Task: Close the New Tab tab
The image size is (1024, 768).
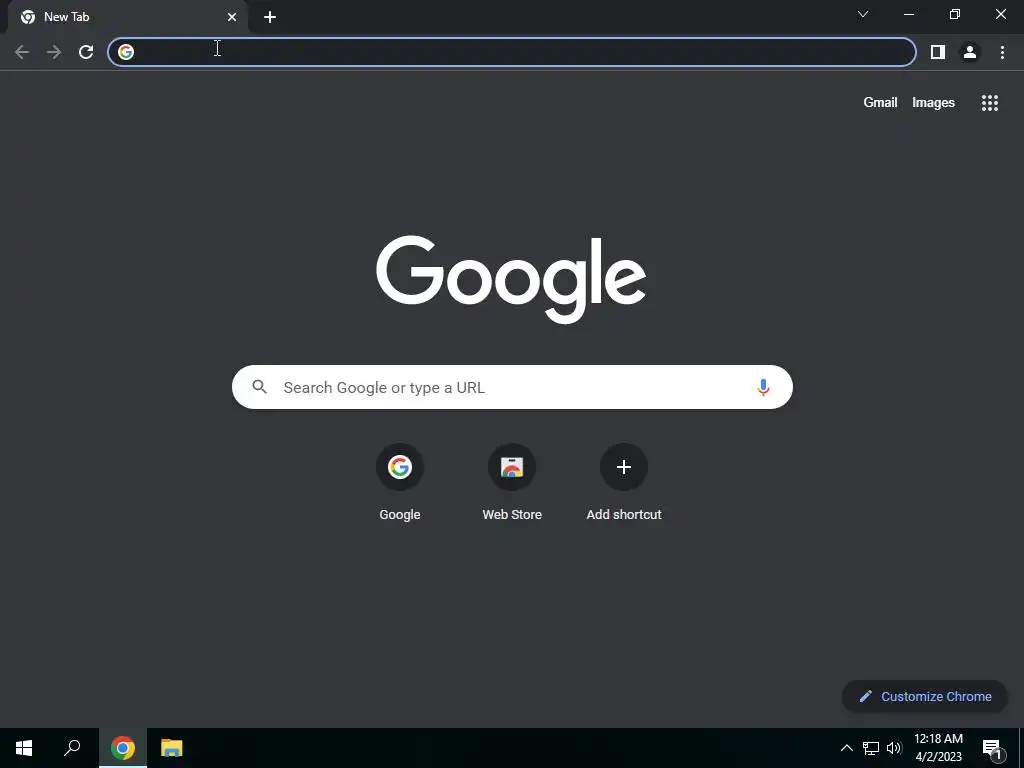Action: pyautogui.click(x=232, y=17)
